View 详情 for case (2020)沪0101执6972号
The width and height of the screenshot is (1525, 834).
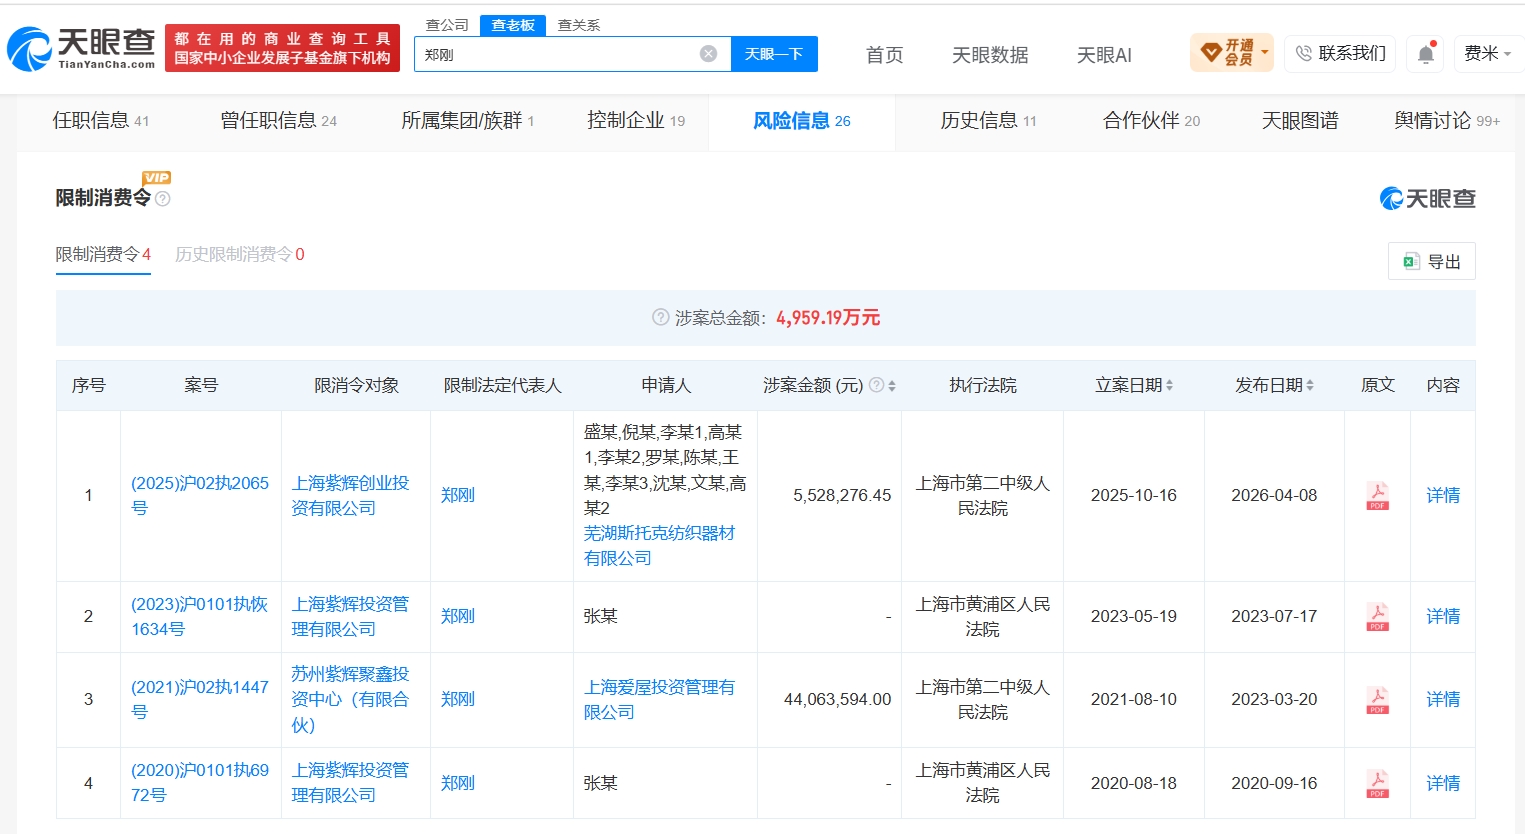click(x=1443, y=783)
